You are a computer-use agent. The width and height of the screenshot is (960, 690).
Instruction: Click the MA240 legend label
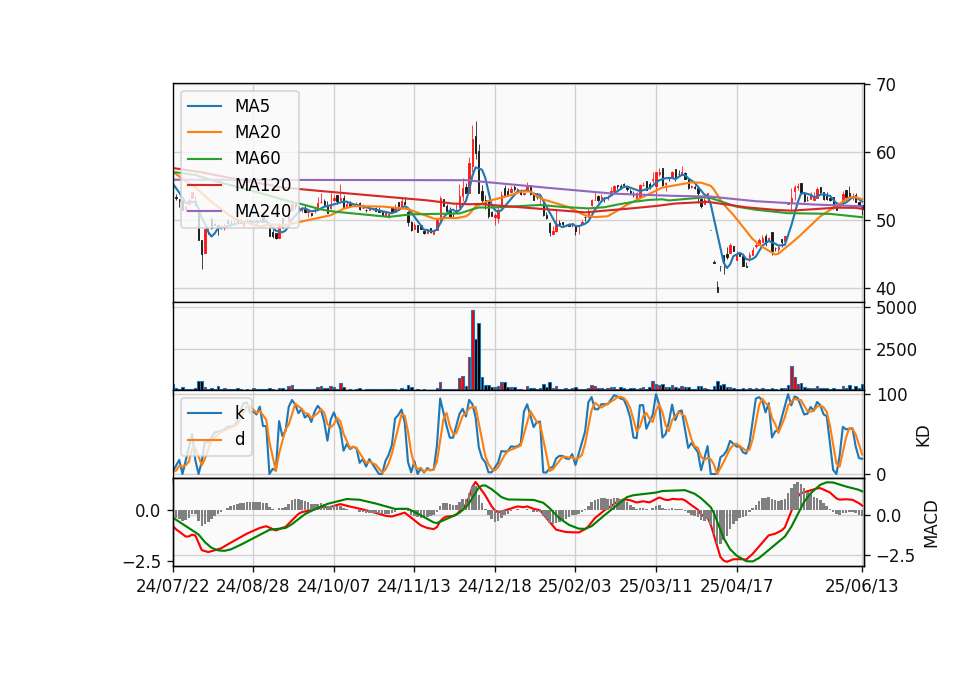pos(263,211)
